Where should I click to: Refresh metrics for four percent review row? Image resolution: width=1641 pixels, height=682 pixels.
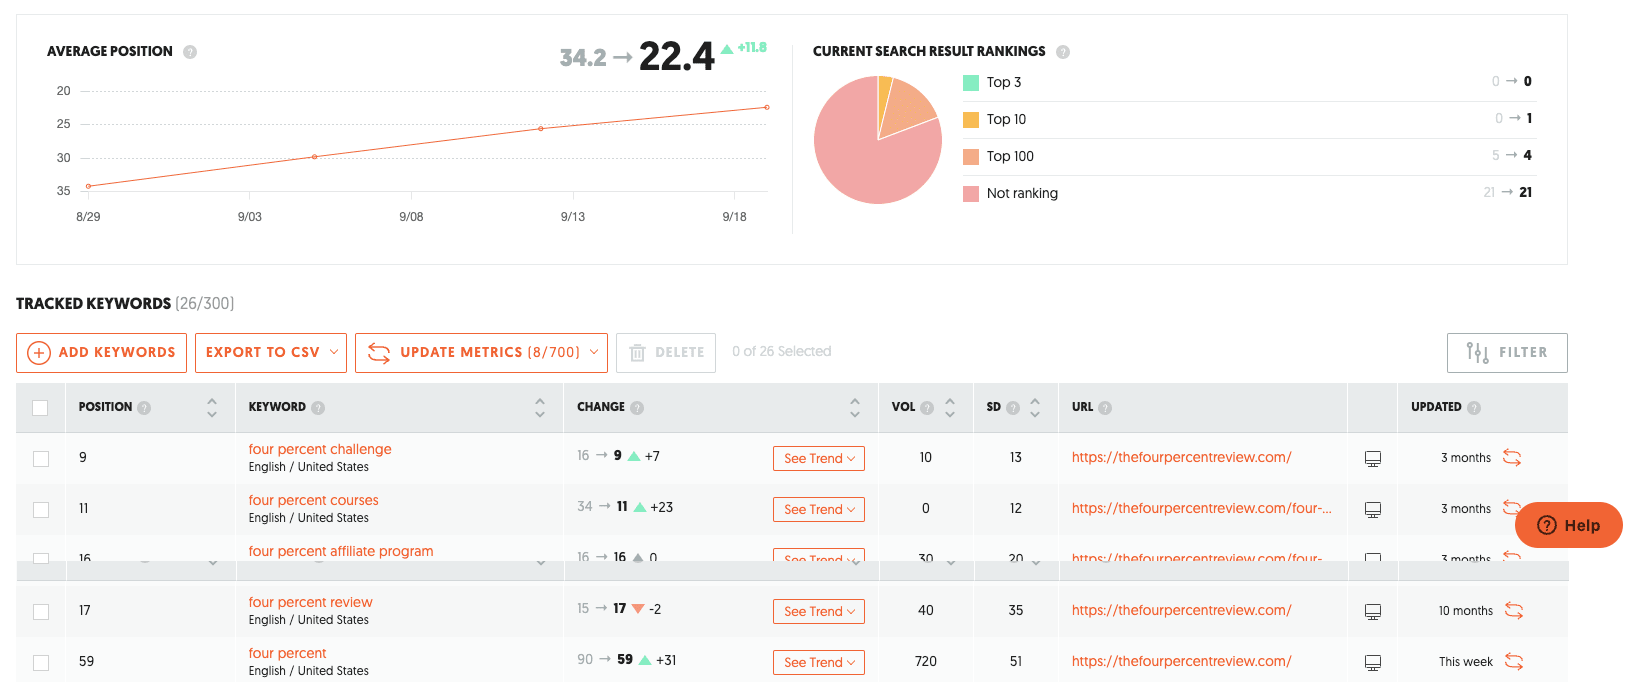(1514, 611)
